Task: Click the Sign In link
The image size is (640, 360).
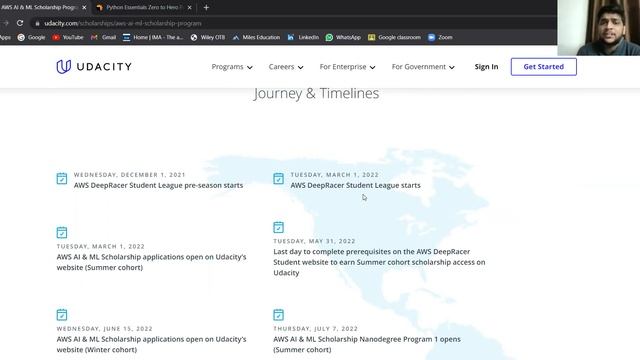Action: 486,67
